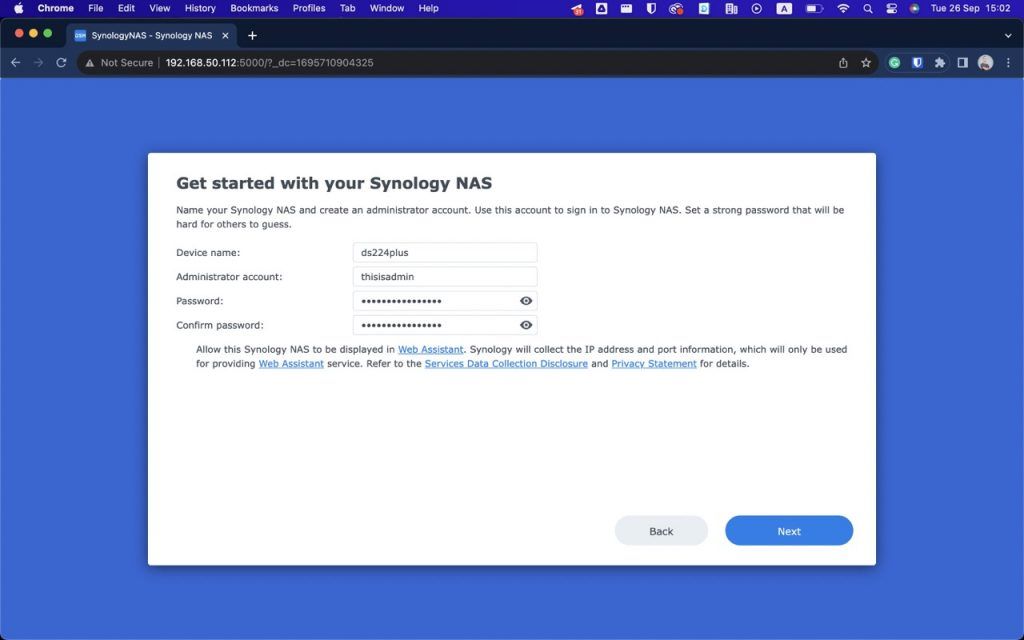Click the Next button
1024x640 pixels.
pyautogui.click(x=789, y=531)
